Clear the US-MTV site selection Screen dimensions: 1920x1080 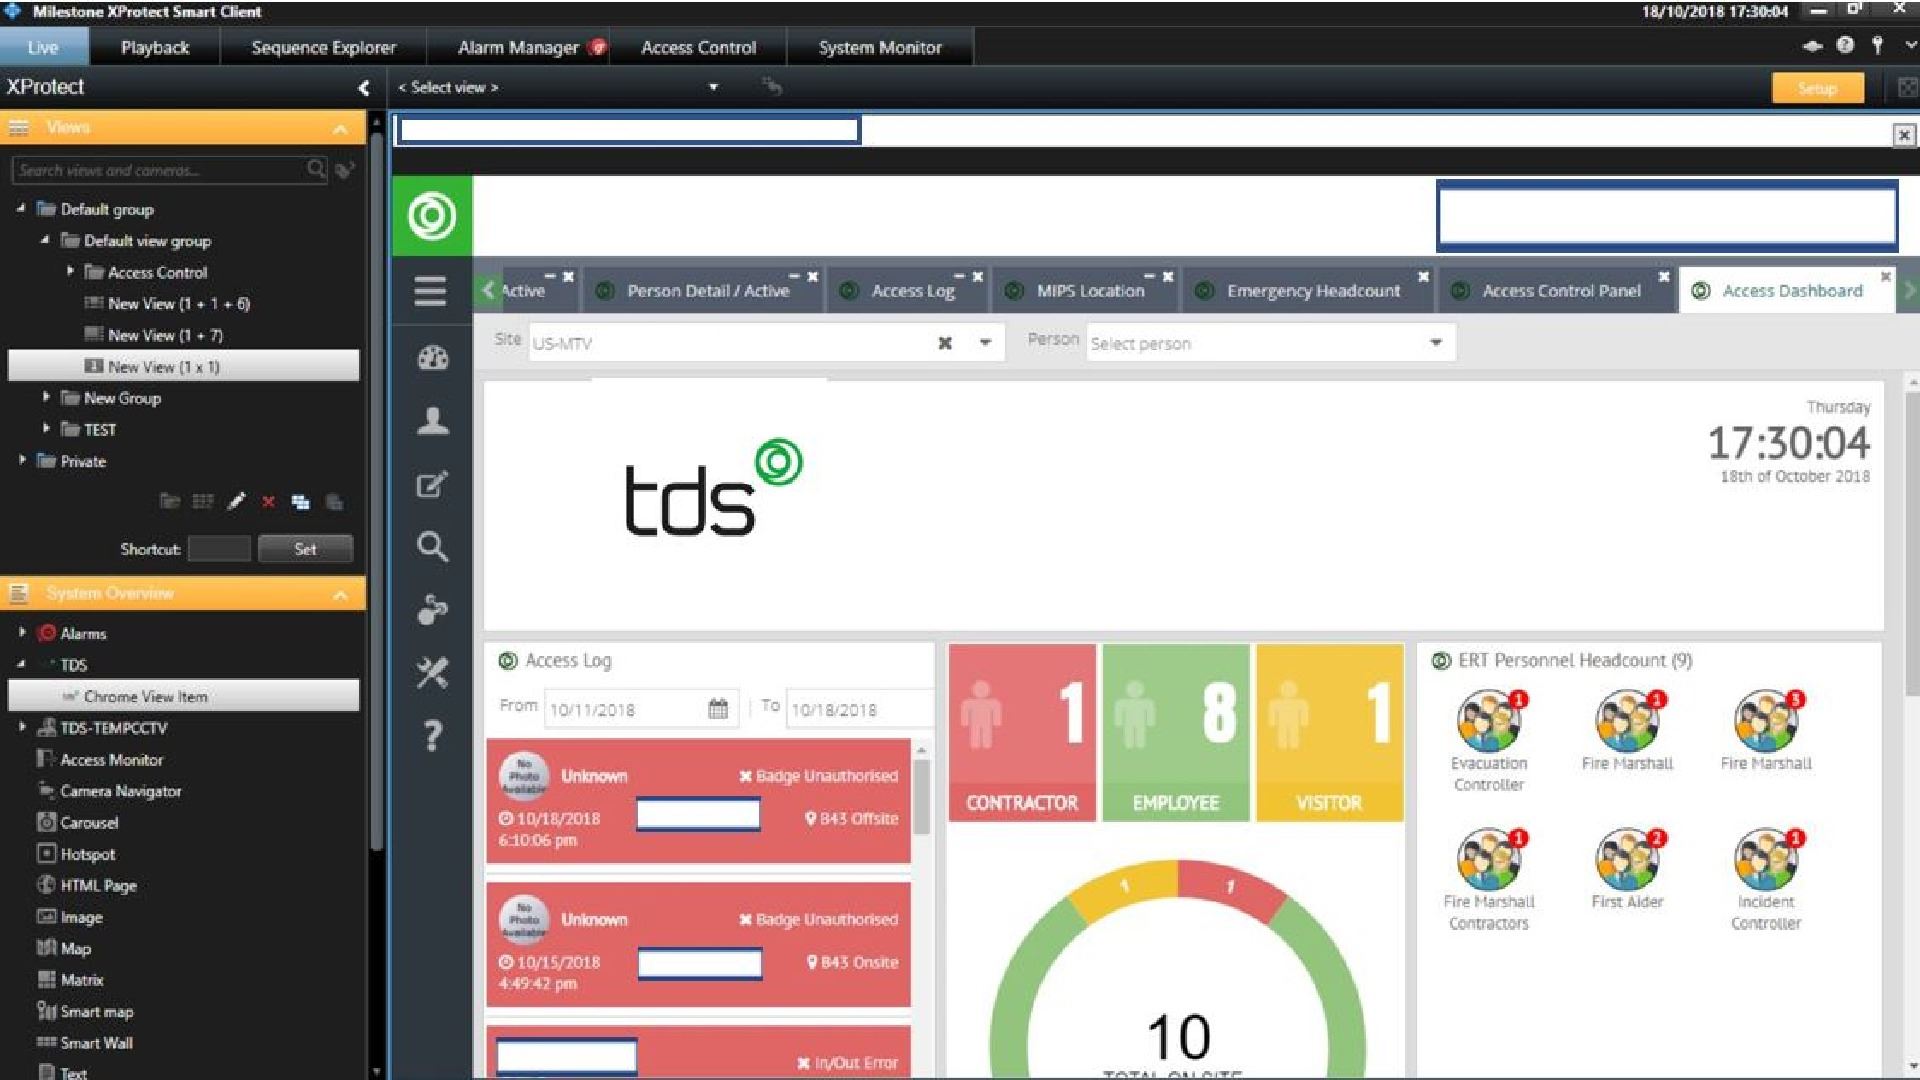pos(944,343)
